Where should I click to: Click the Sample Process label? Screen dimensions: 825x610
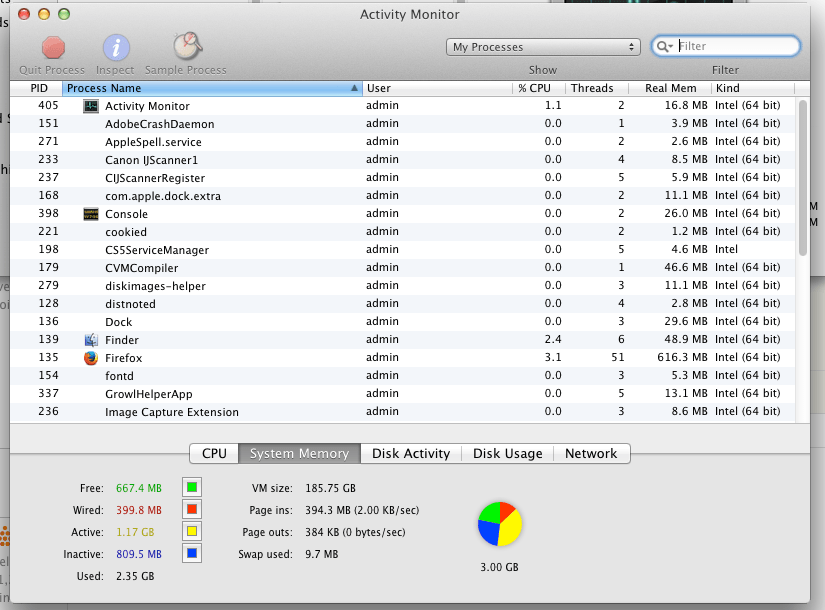click(x=186, y=70)
